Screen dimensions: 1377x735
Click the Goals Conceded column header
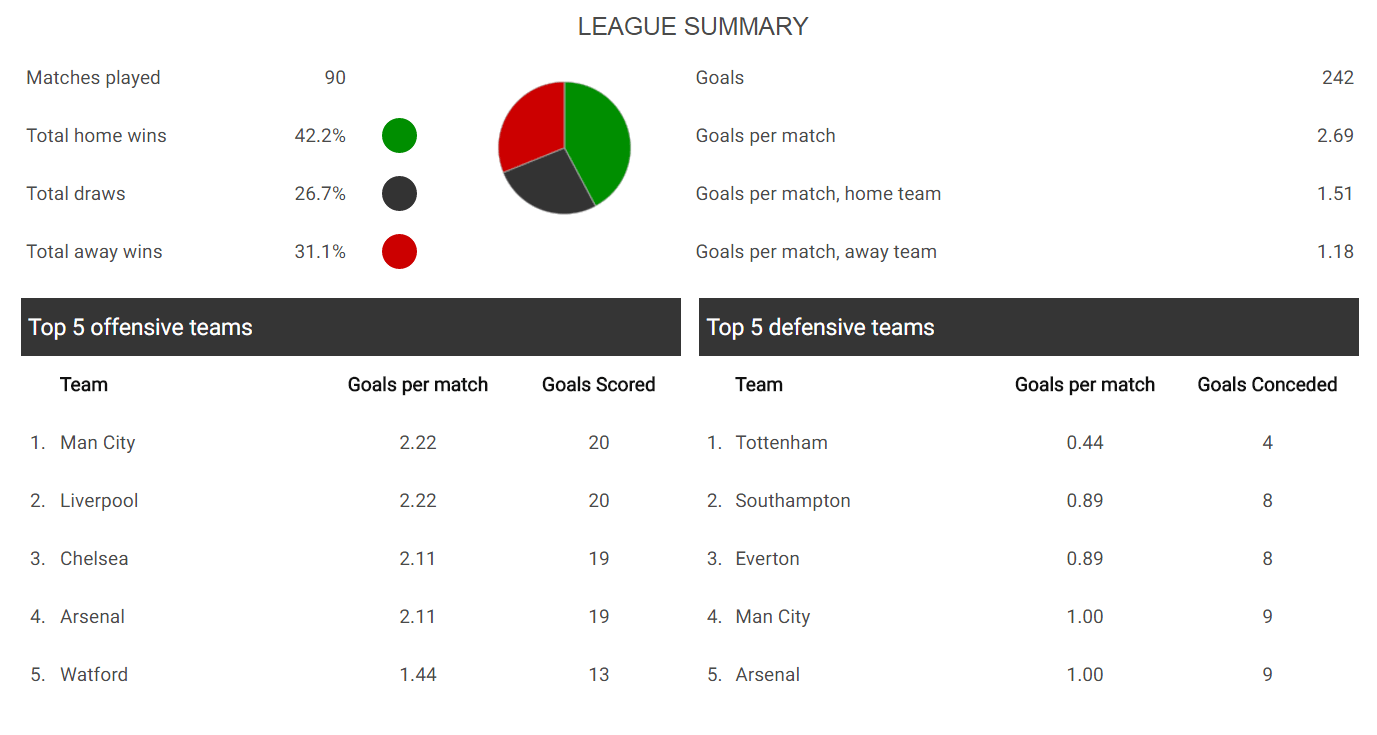coord(1267,385)
